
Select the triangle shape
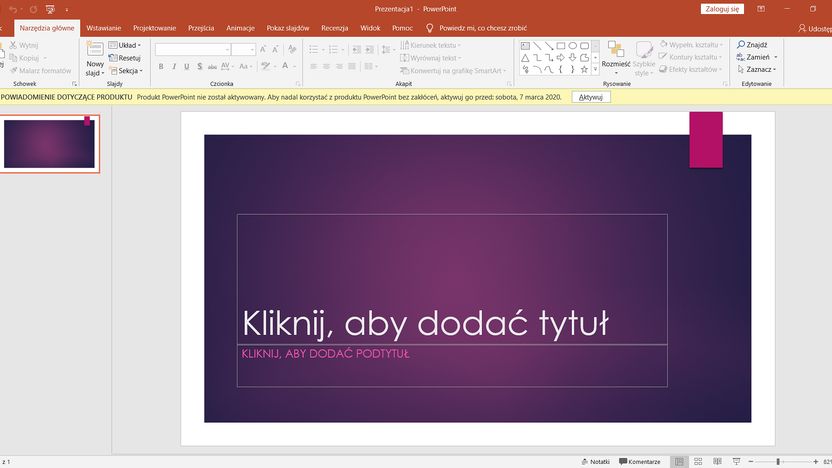525,58
